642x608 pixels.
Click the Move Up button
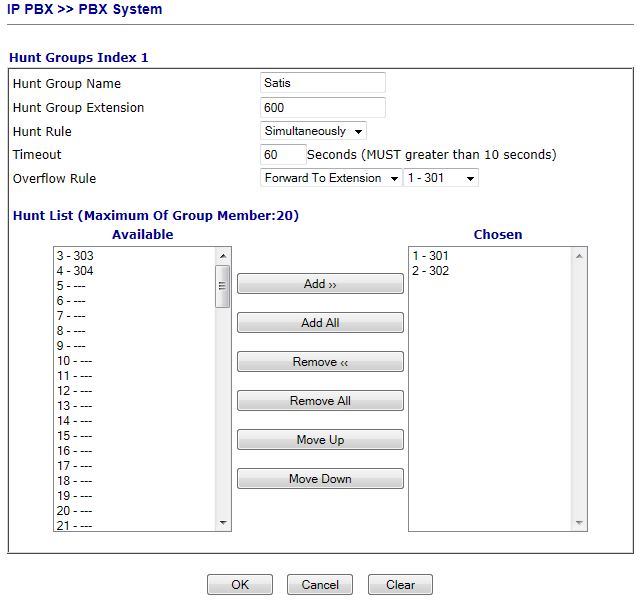(320, 440)
